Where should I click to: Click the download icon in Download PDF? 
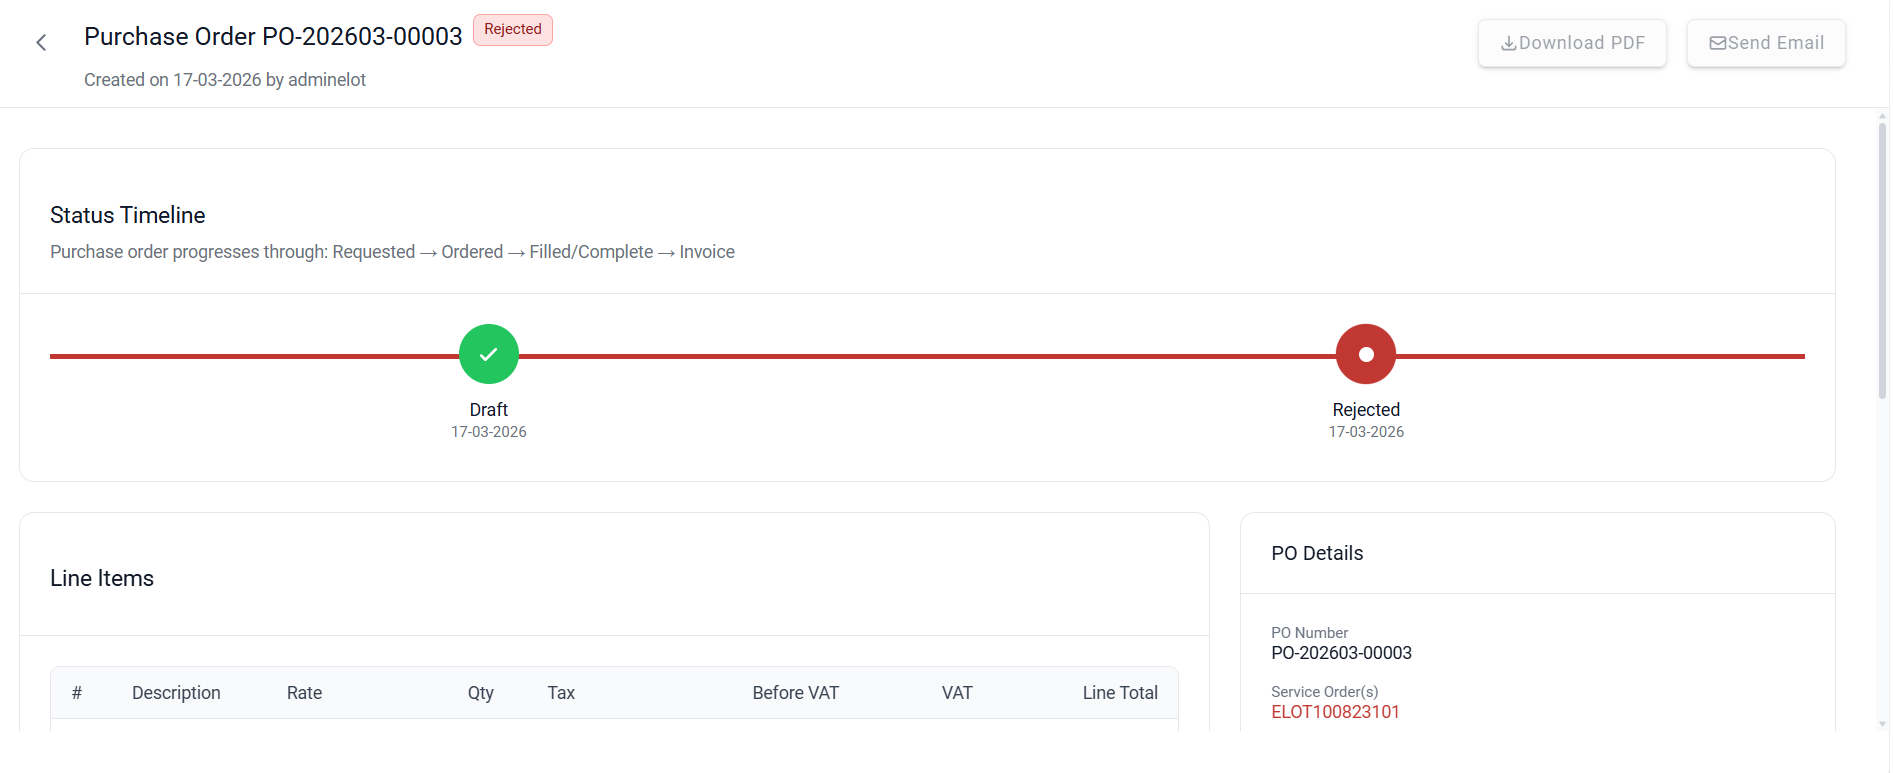coord(1508,43)
